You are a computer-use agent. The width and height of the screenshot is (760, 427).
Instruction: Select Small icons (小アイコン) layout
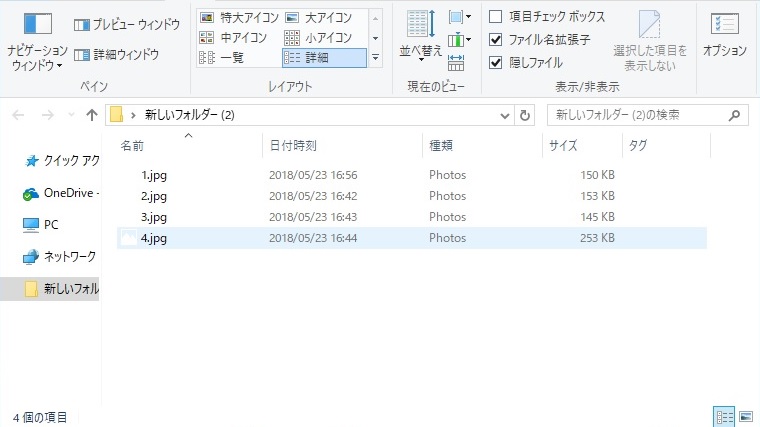pyautogui.click(x=318, y=38)
